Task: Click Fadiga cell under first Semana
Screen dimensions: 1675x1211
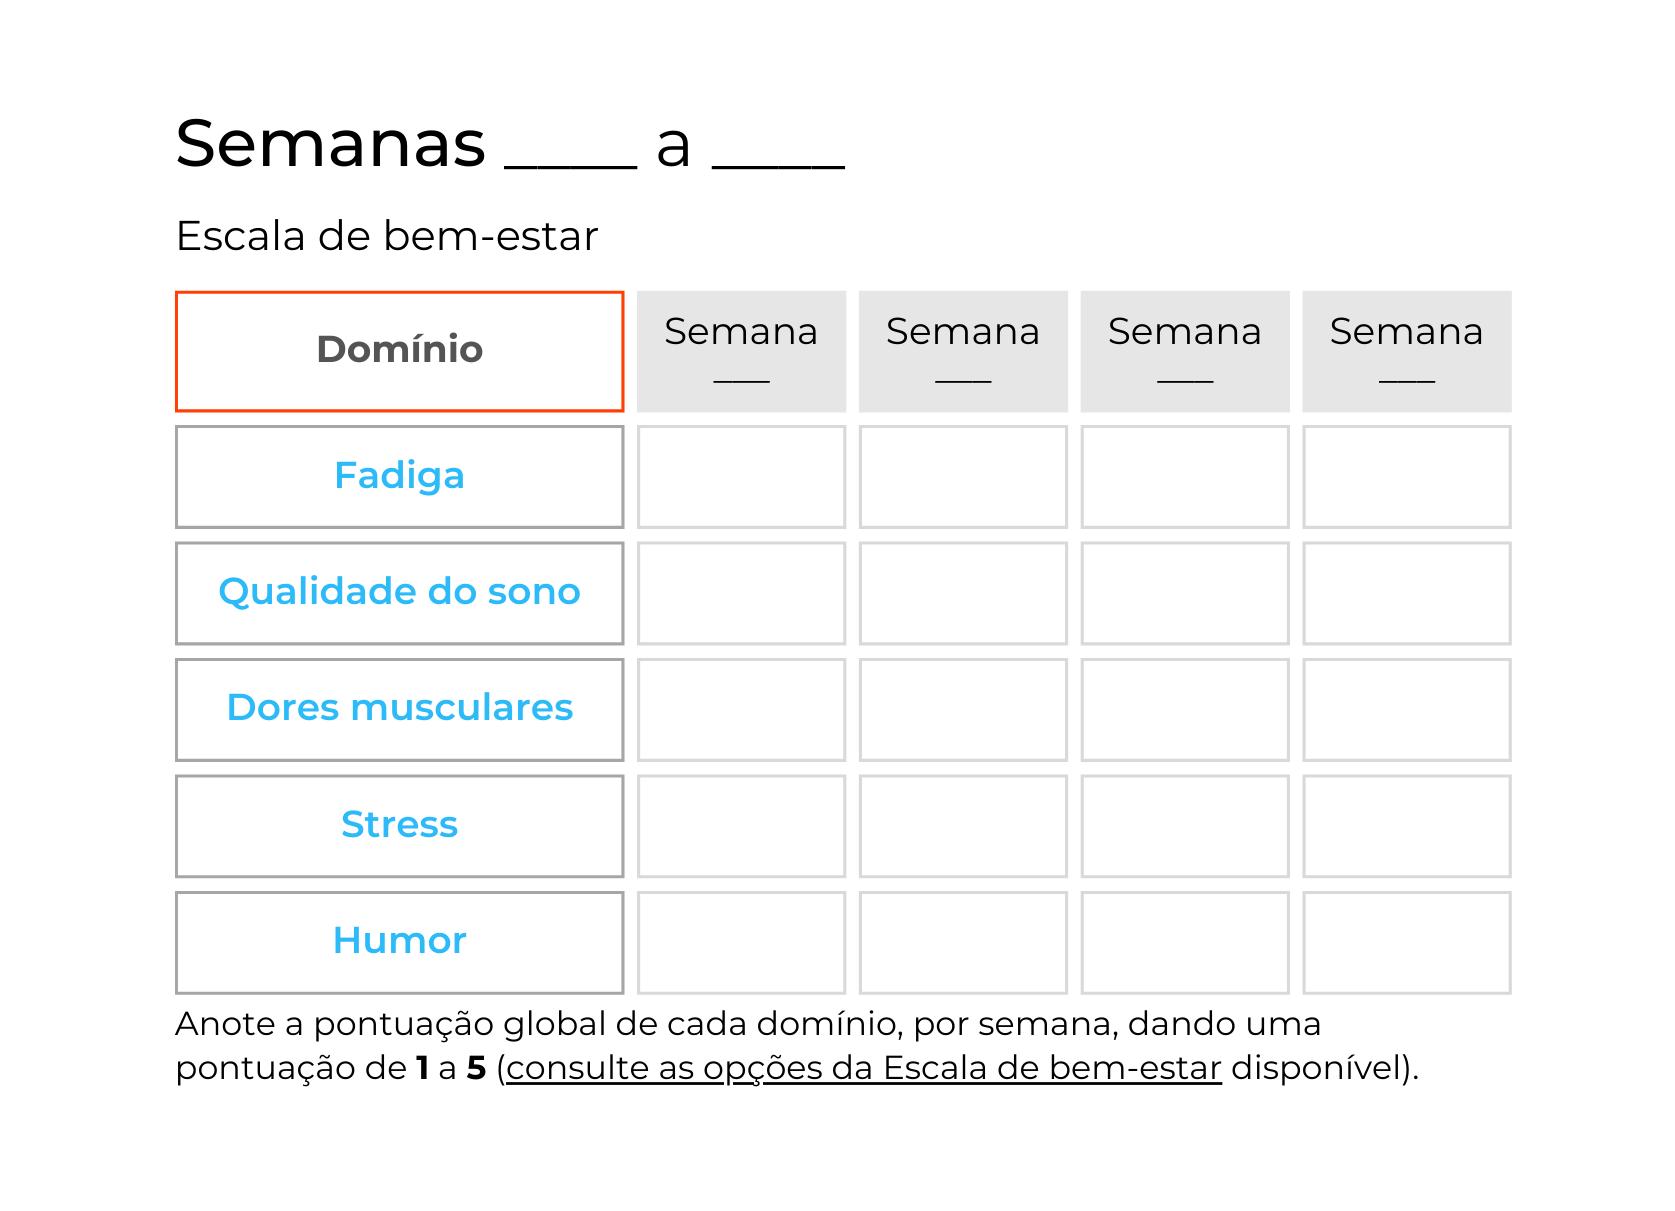Action: pyautogui.click(x=741, y=477)
